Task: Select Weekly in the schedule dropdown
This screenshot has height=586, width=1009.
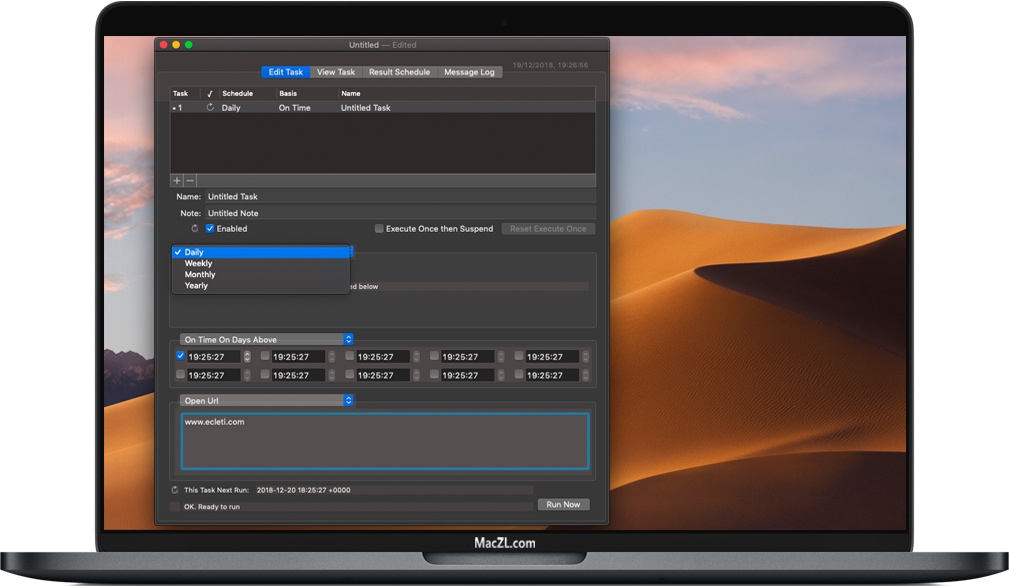Action: (x=198, y=263)
